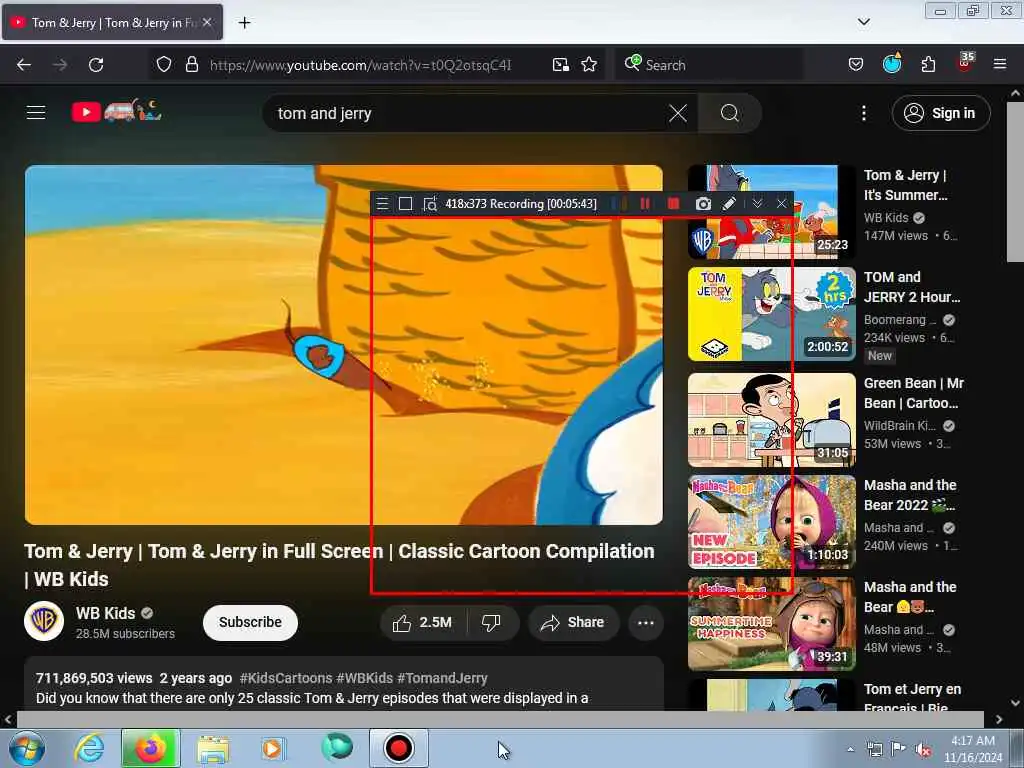The image size is (1024, 768).
Task: Toggle picture-in-picture icon in address bar
Action: pyautogui.click(x=560, y=65)
